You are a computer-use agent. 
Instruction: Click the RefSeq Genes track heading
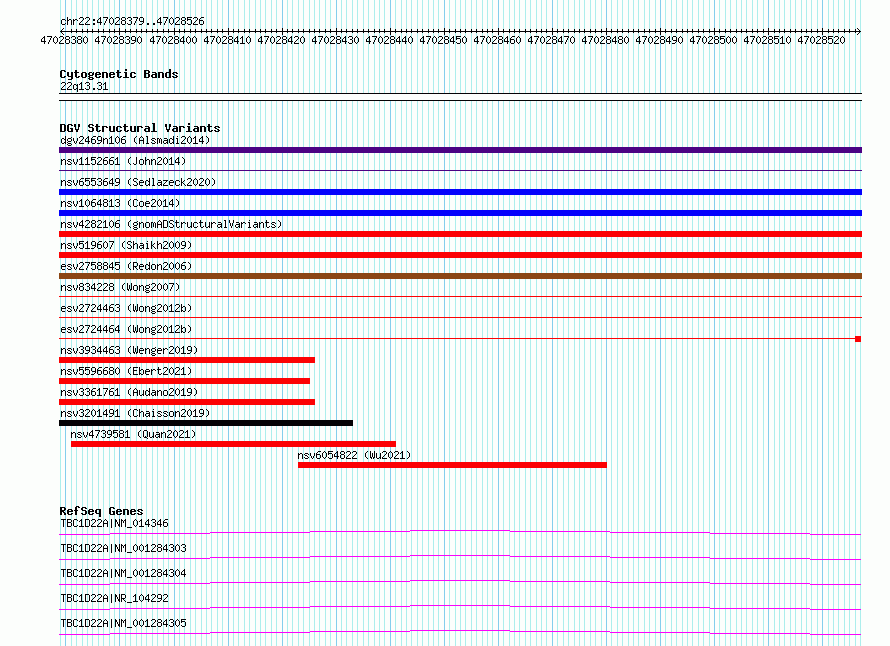101,511
